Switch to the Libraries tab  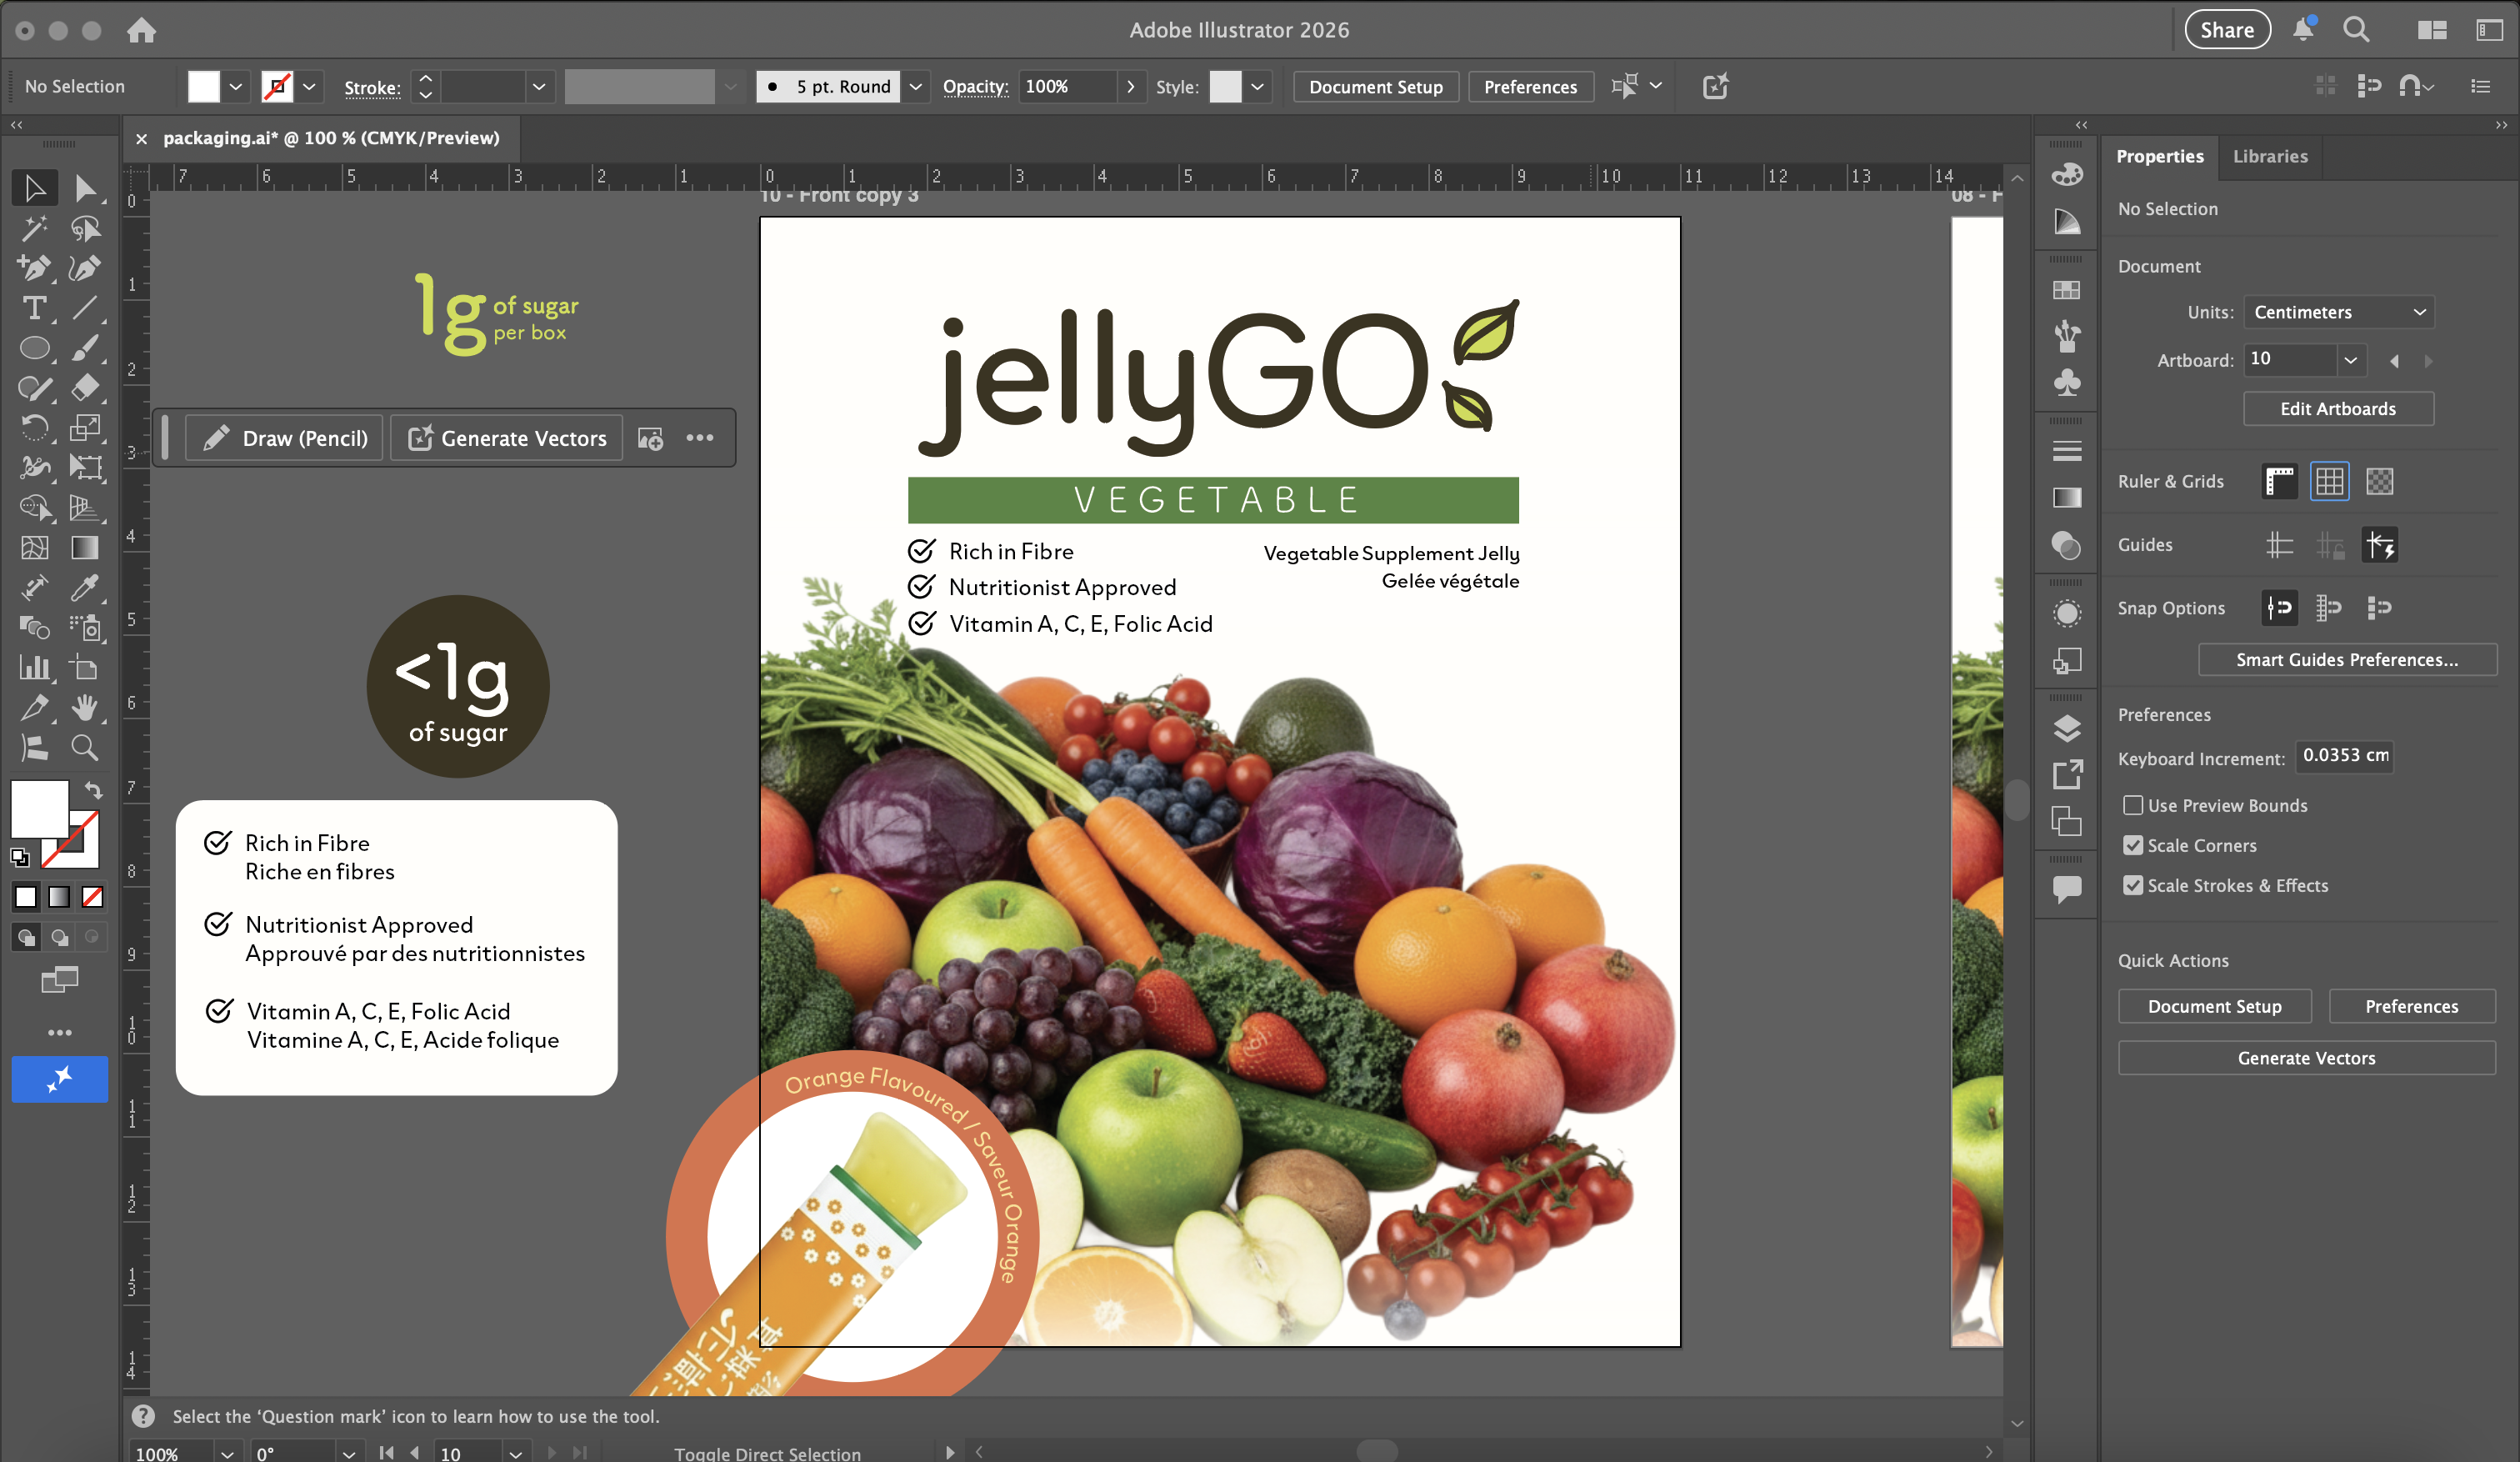click(2270, 156)
